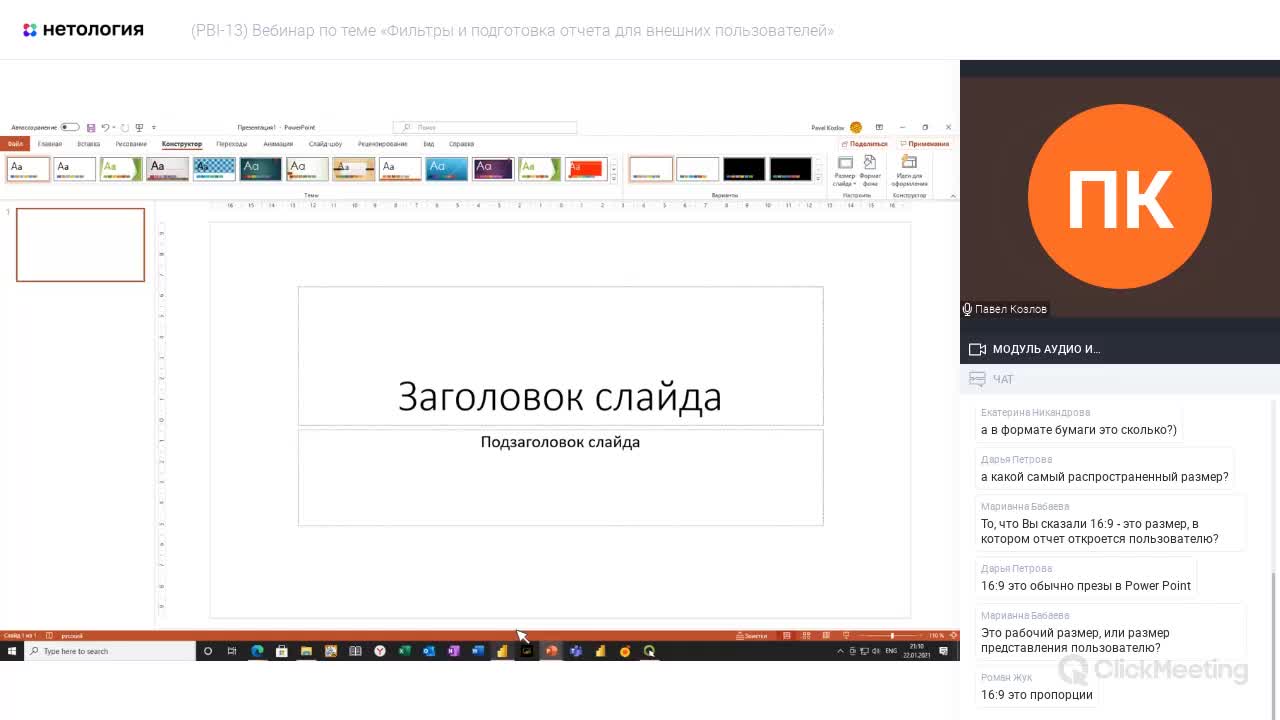Switch to the Слайд-шоу tab

tap(325, 144)
